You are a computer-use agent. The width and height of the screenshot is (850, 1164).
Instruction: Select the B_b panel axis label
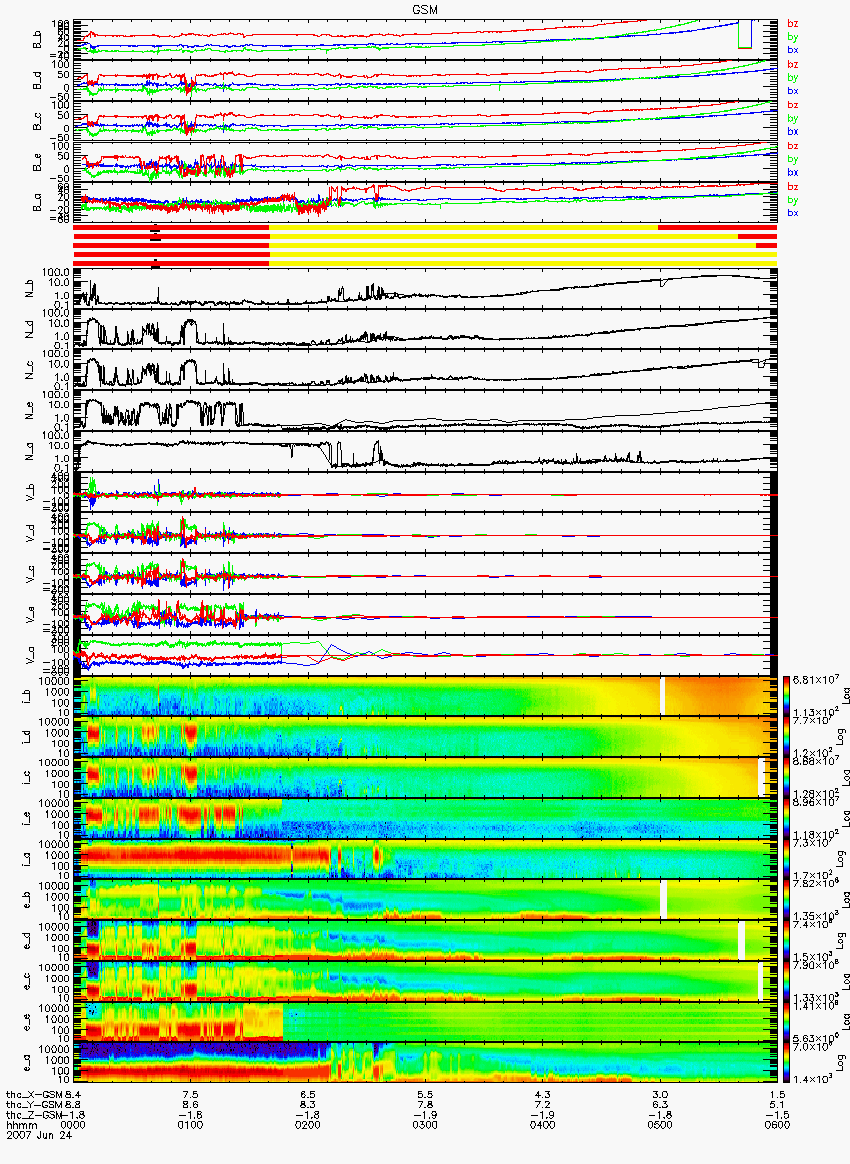pos(37,39)
